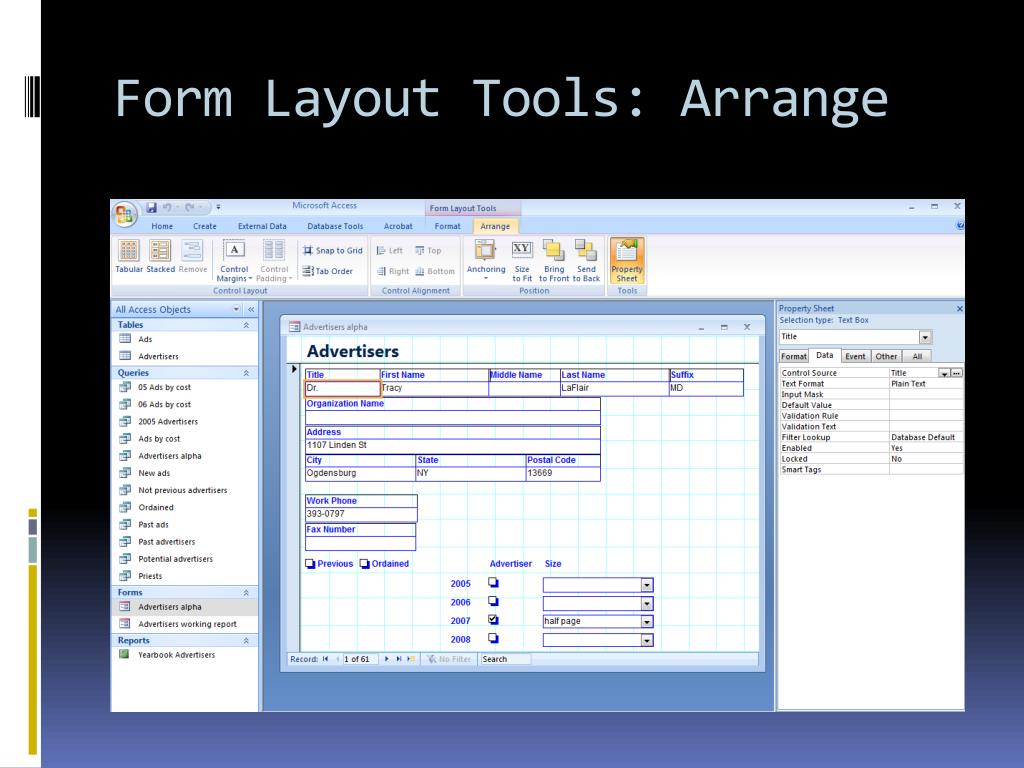
Task: Check the 2008 Advertiser checkbox
Action: point(494,638)
